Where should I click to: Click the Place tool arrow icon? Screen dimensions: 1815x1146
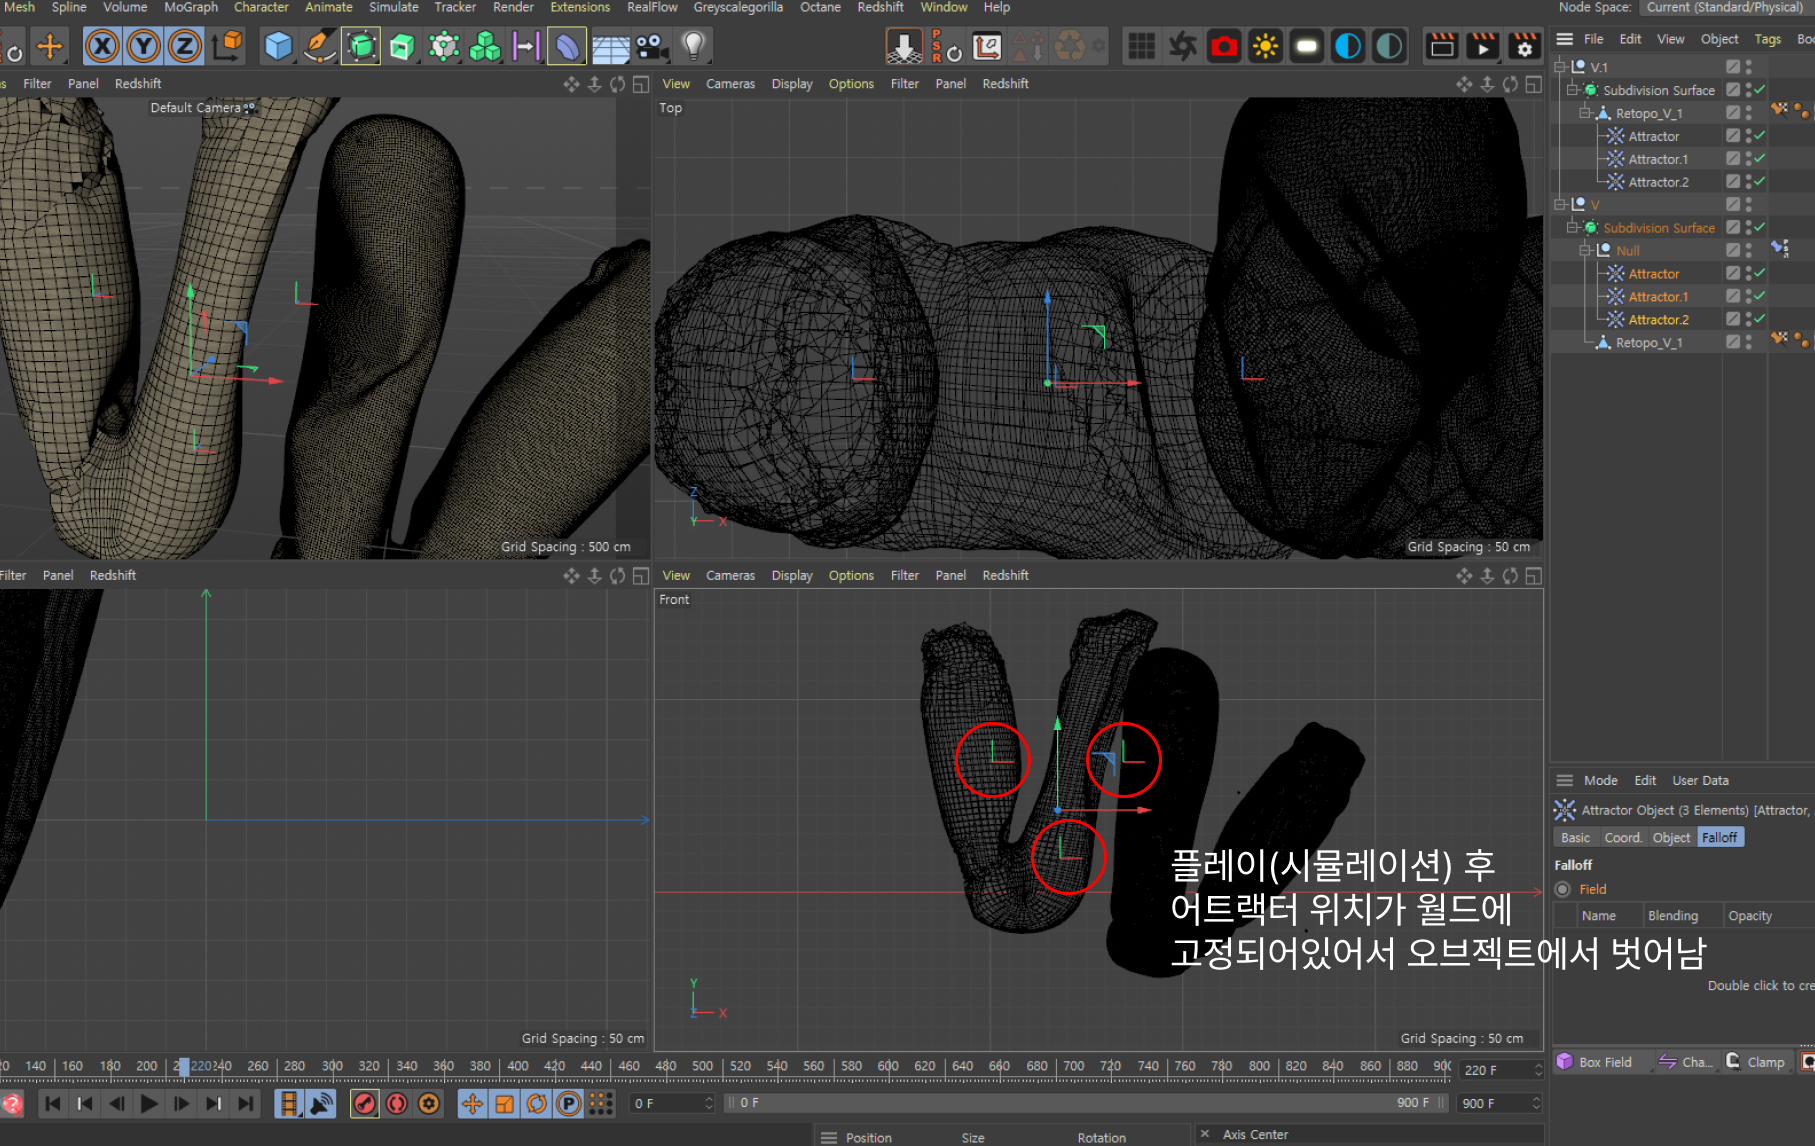[x=904, y=46]
